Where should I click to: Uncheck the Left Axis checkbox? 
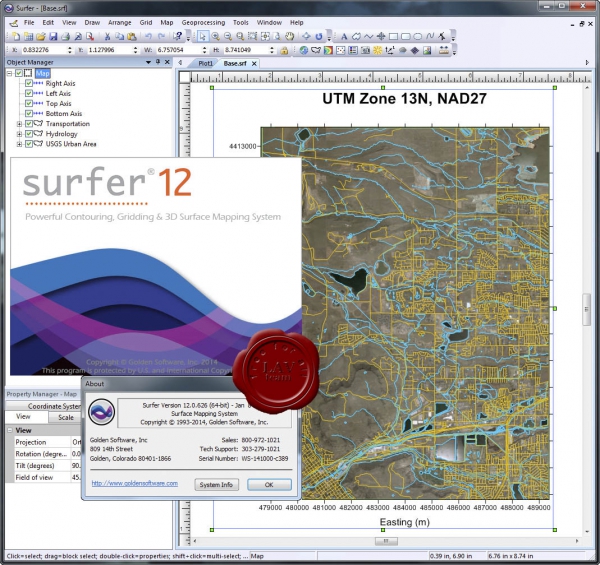tap(29, 93)
